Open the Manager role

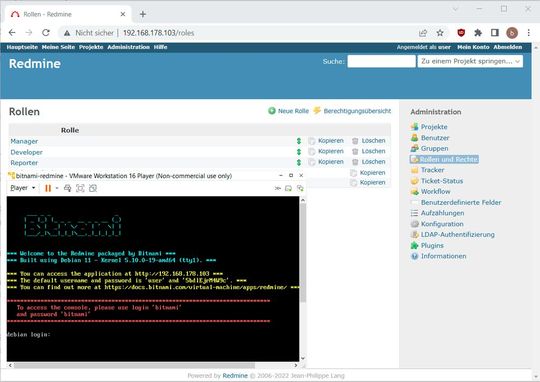[24, 141]
